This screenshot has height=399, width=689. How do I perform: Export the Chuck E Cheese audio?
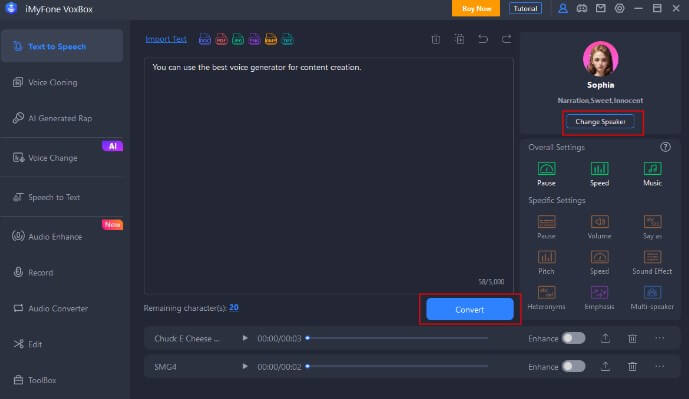605,338
